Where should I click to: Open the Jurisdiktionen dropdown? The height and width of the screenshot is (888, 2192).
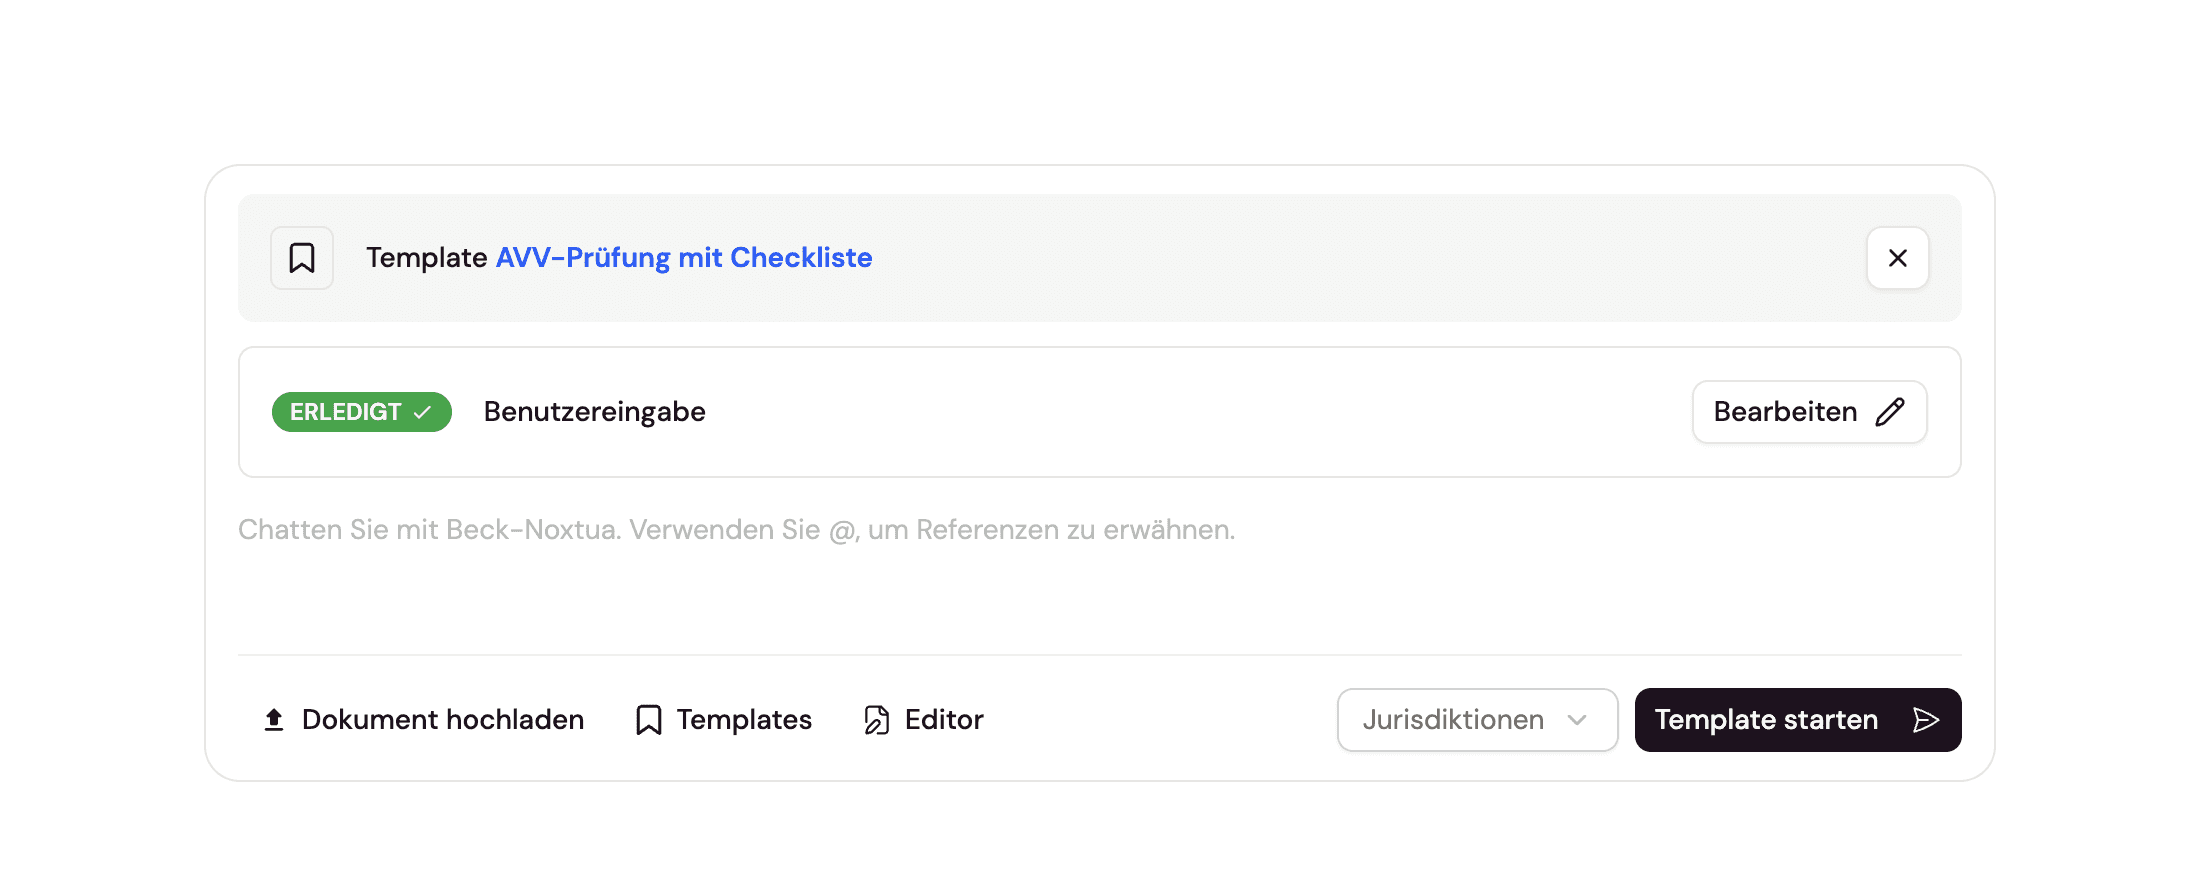[x=1453, y=720]
